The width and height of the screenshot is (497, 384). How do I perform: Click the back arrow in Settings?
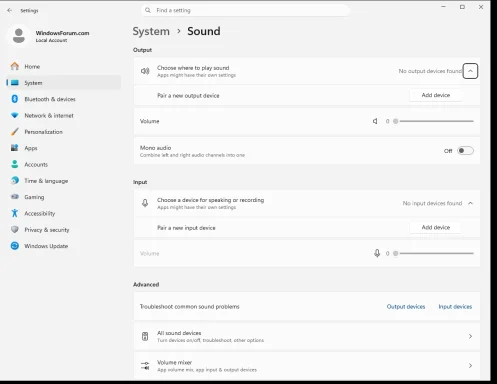point(9,10)
